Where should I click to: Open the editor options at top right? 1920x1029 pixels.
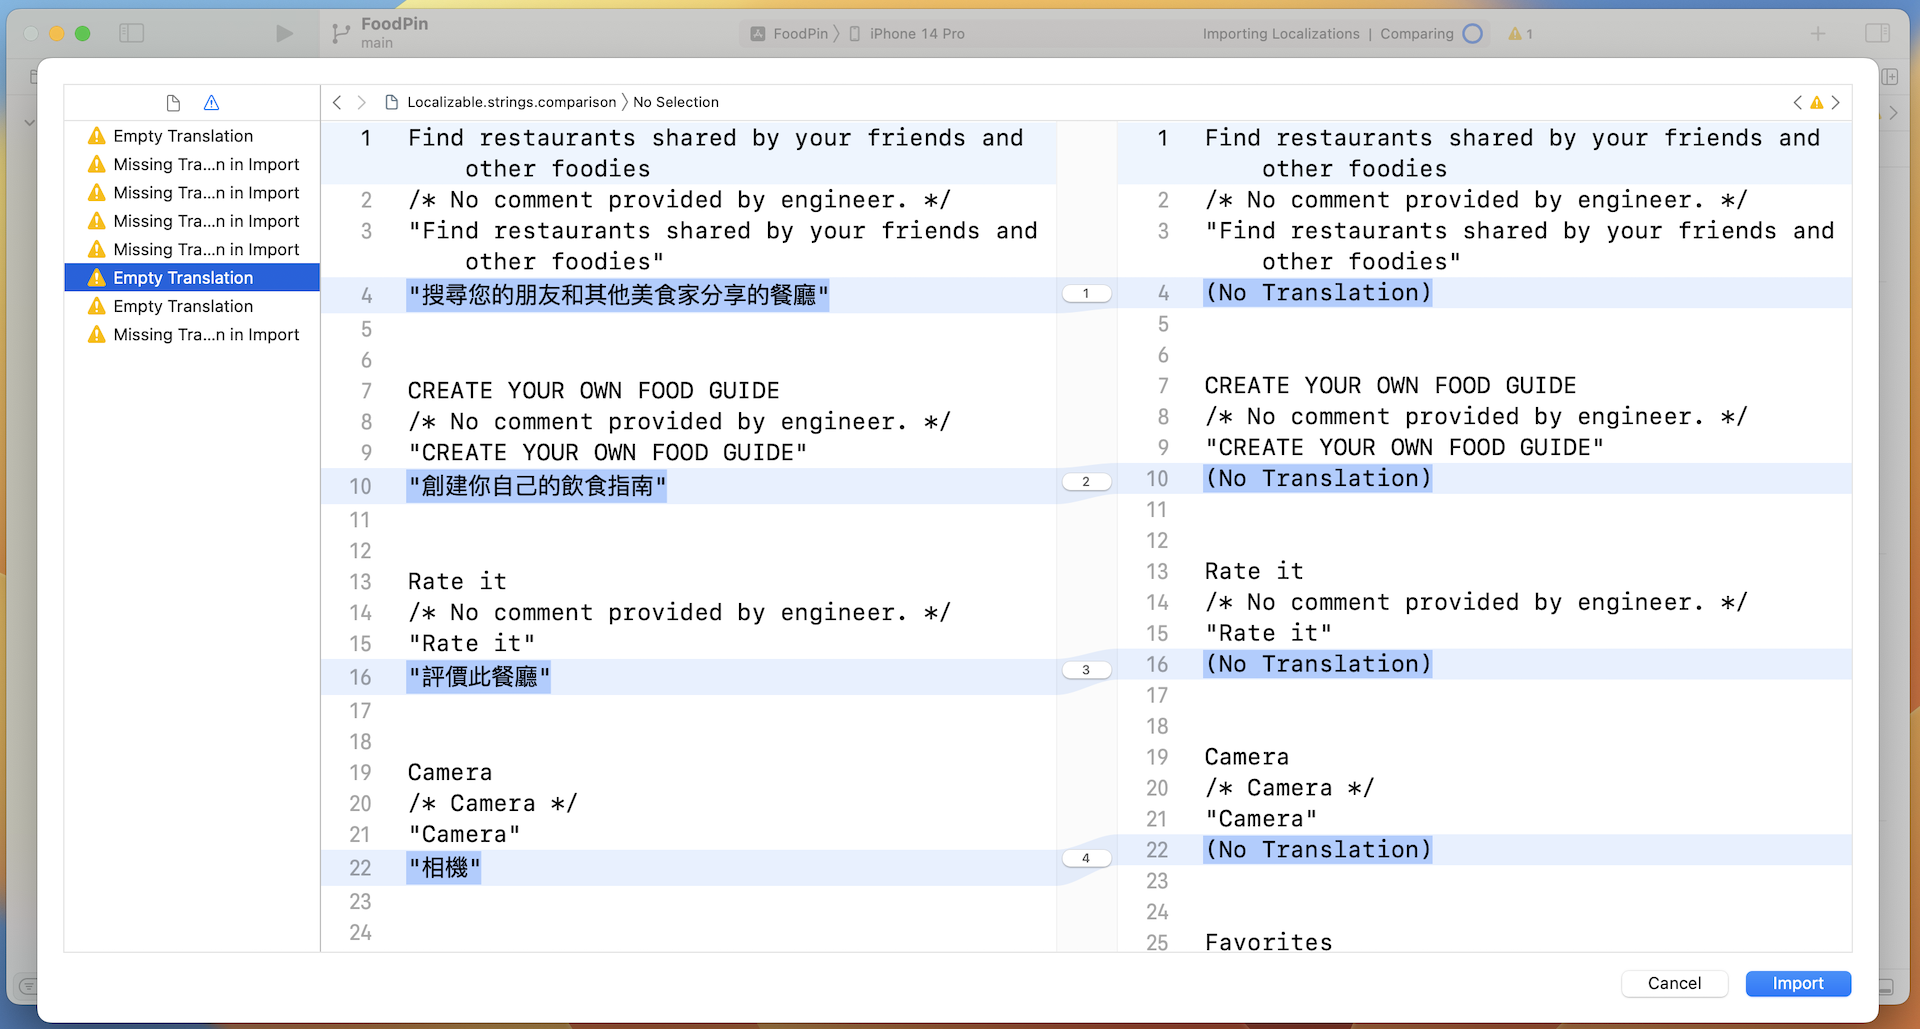point(1878,33)
